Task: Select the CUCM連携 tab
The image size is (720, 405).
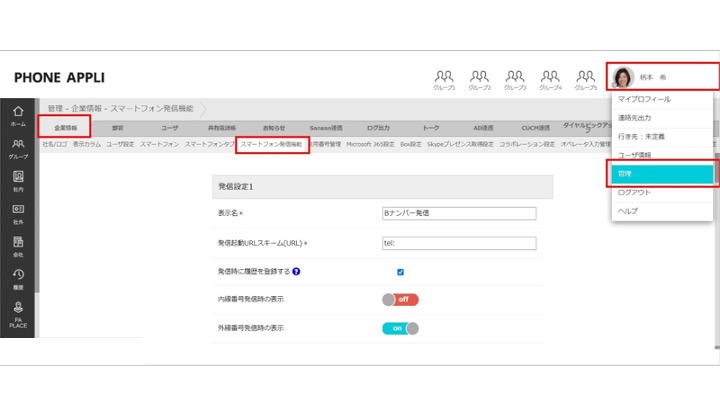Action: point(535,128)
